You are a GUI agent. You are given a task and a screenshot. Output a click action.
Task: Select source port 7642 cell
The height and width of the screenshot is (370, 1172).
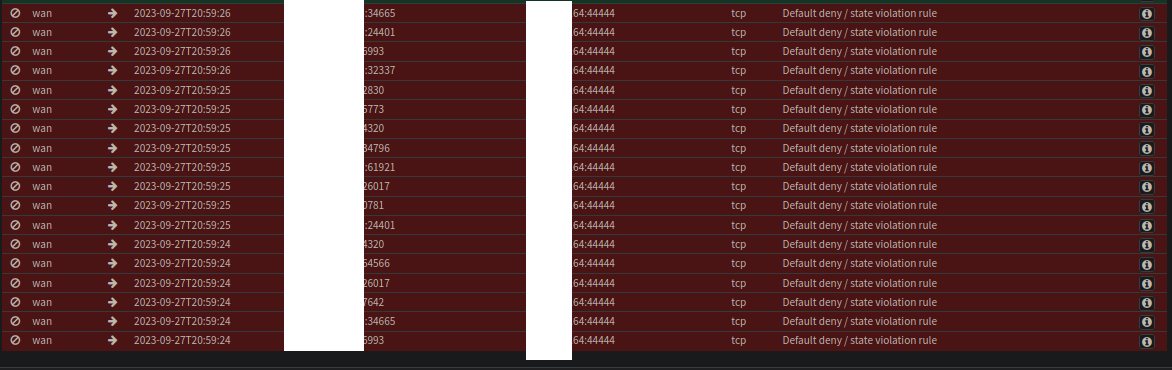coord(374,302)
